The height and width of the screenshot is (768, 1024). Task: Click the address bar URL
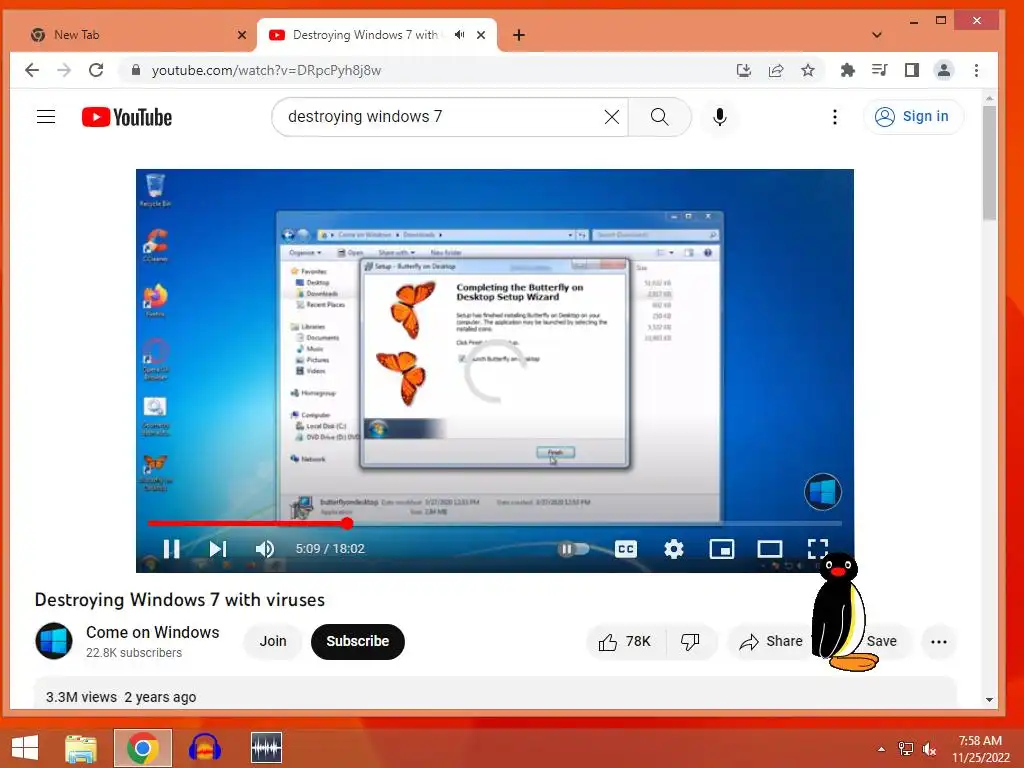coord(266,70)
